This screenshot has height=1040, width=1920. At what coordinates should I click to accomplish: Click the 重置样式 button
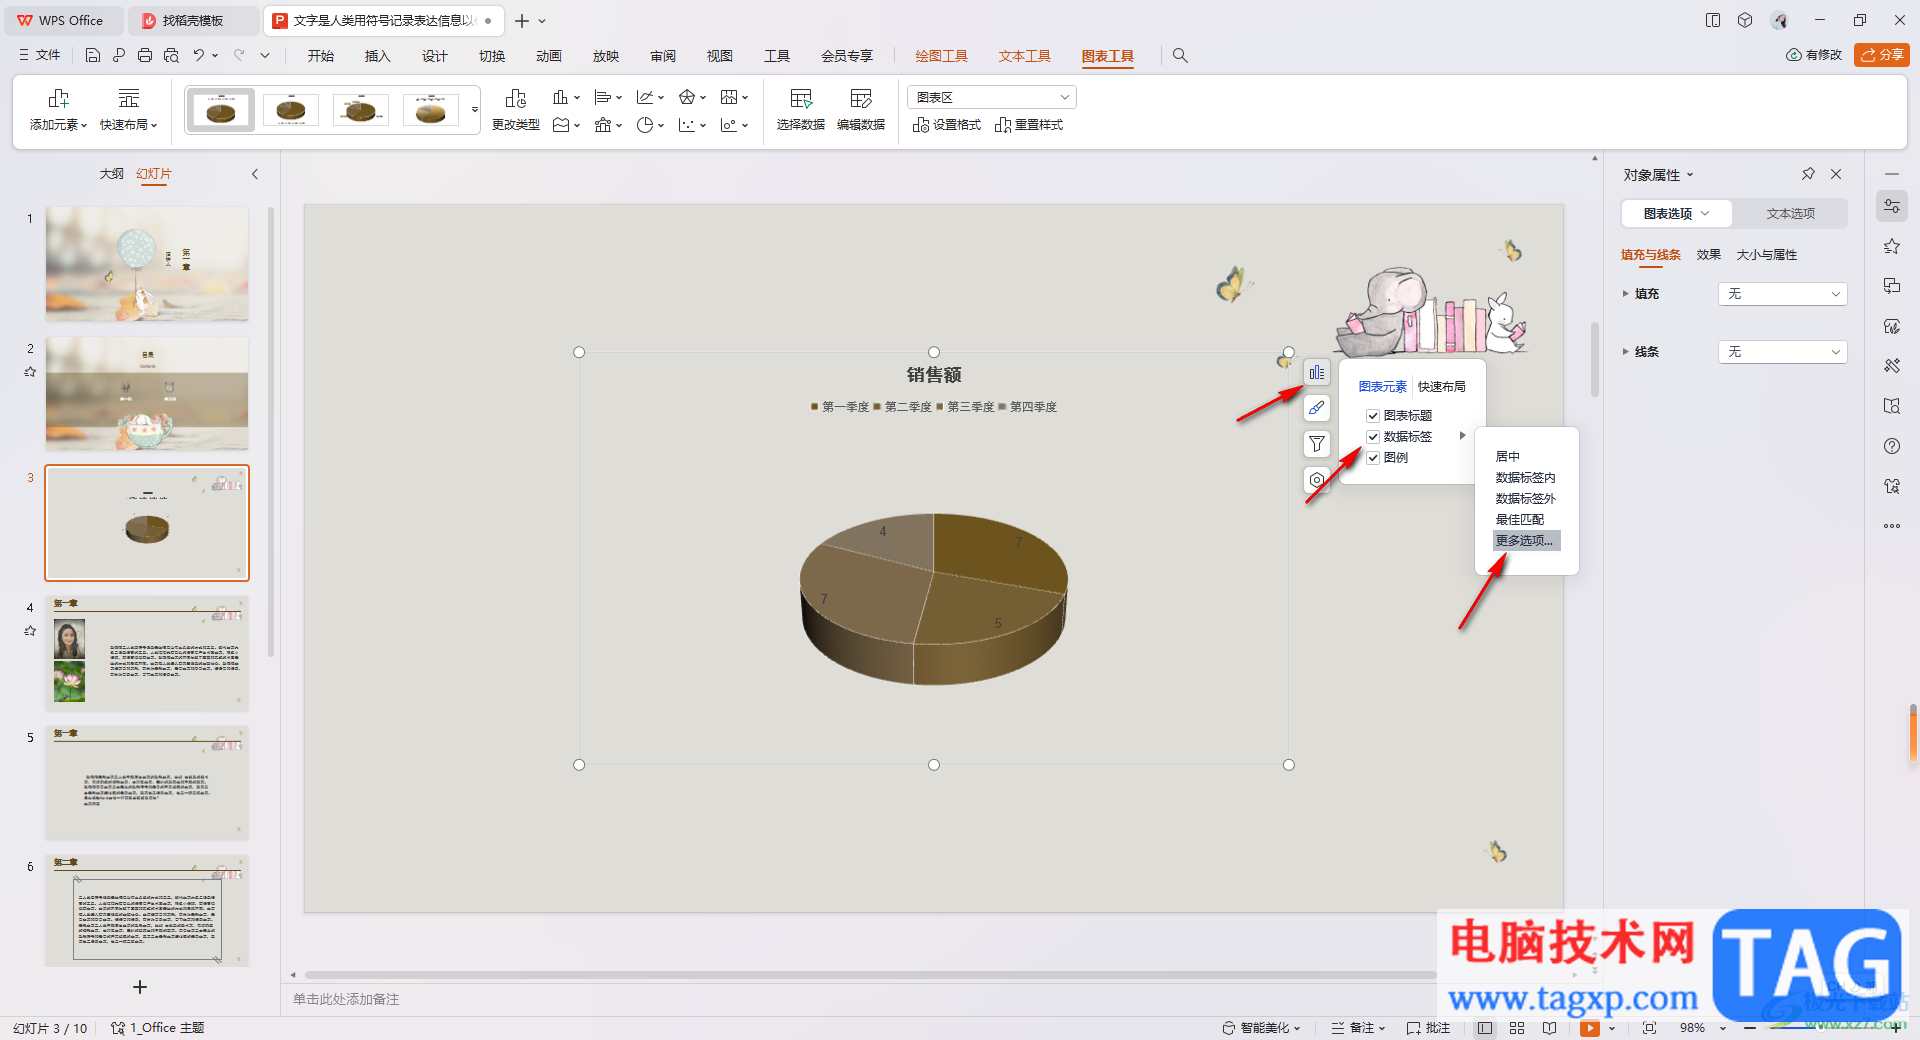(x=1029, y=125)
